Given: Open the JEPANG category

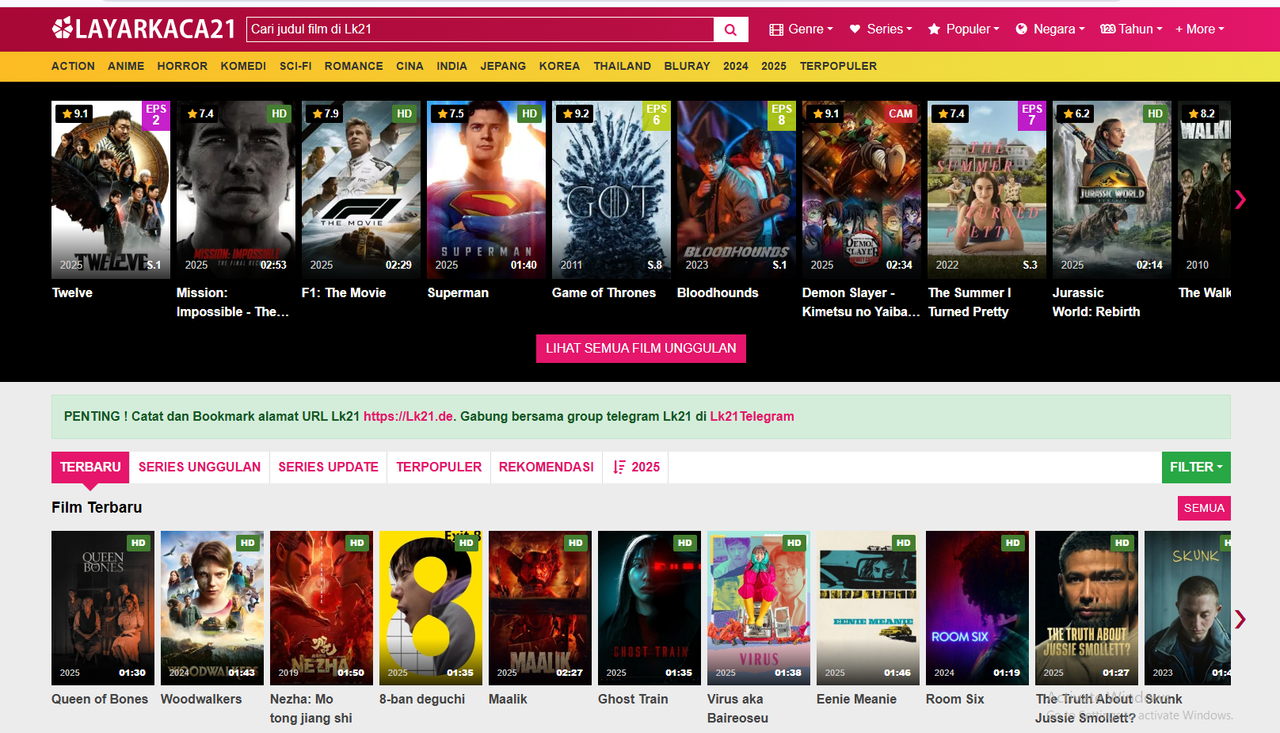Looking at the screenshot, I should (x=503, y=66).
